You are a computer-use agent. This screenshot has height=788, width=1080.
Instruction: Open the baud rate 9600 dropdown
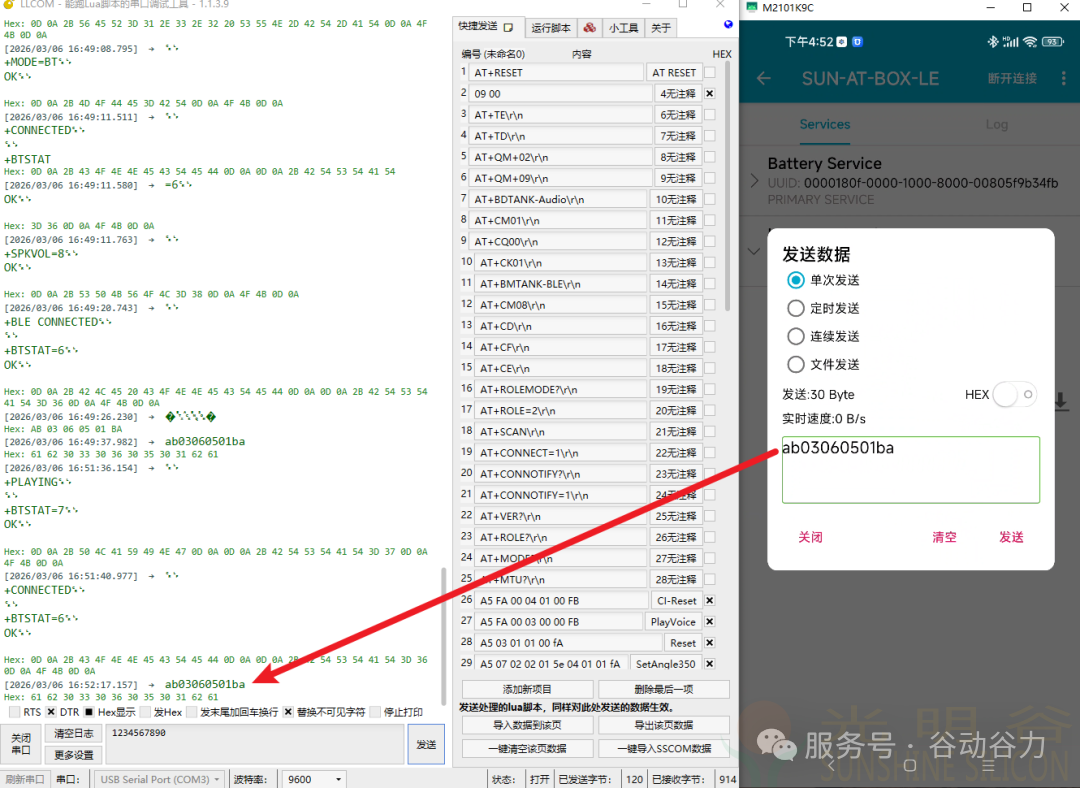[314, 779]
